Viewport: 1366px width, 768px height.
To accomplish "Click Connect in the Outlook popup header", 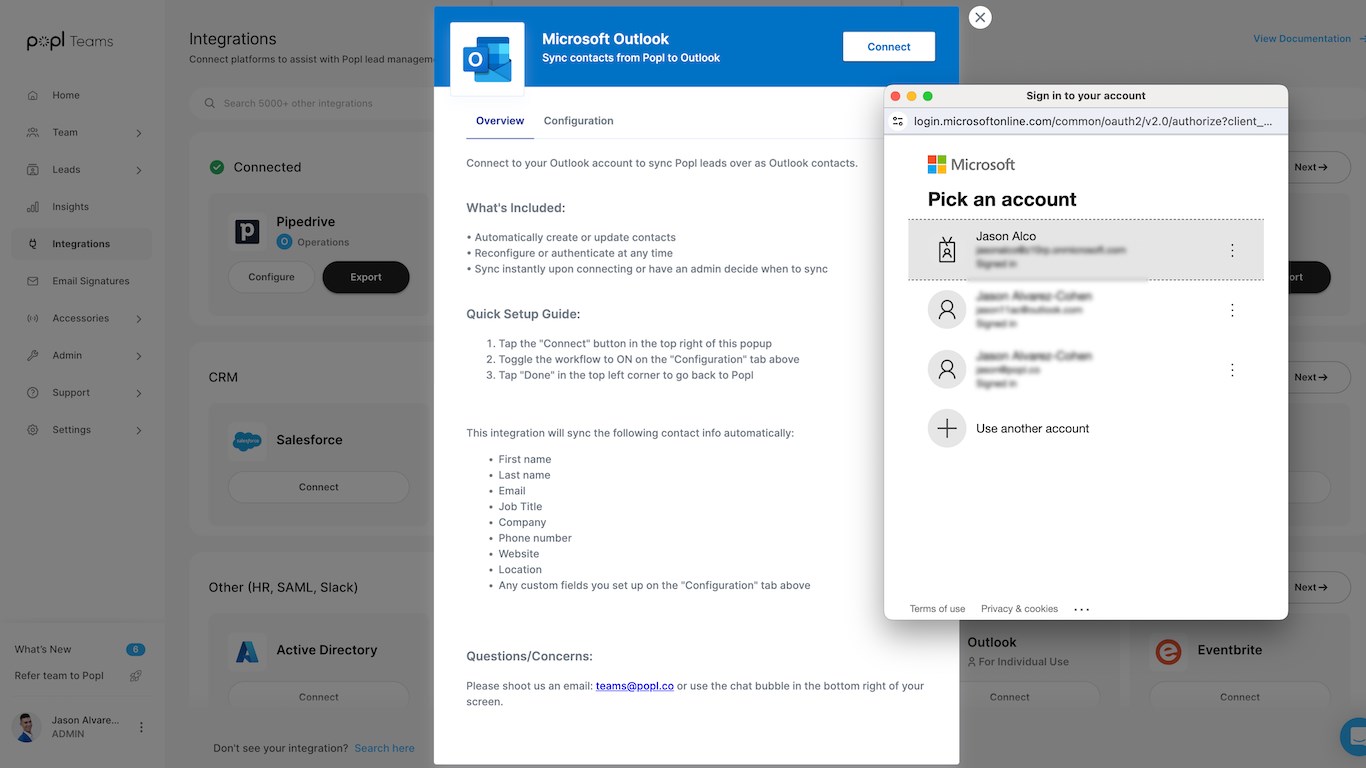I will (x=889, y=47).
